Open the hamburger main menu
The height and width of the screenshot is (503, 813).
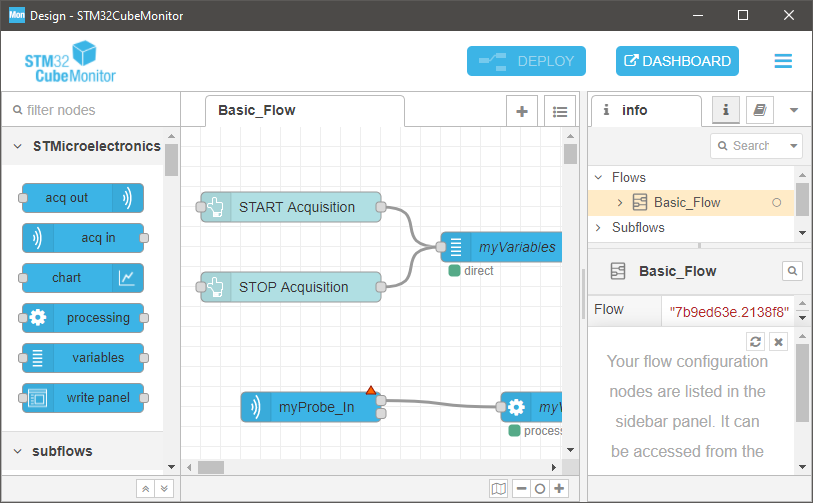783,61
